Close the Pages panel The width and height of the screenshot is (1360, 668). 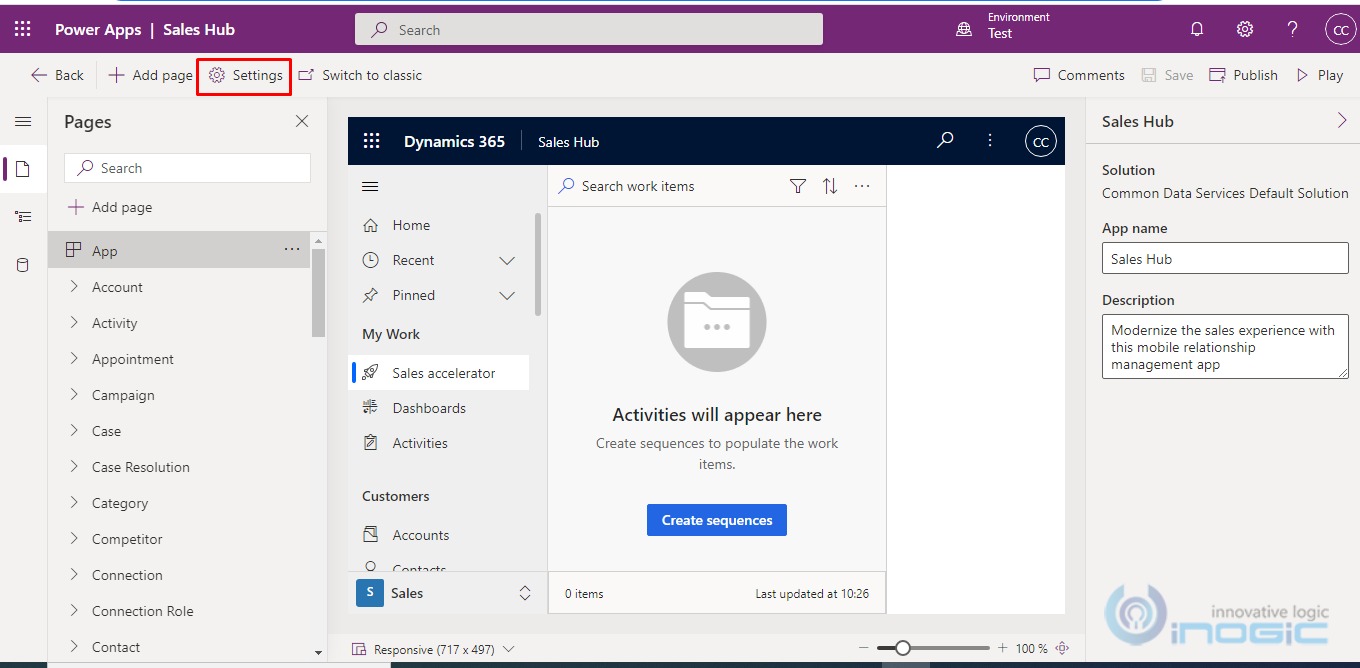(x=302, y=121)
